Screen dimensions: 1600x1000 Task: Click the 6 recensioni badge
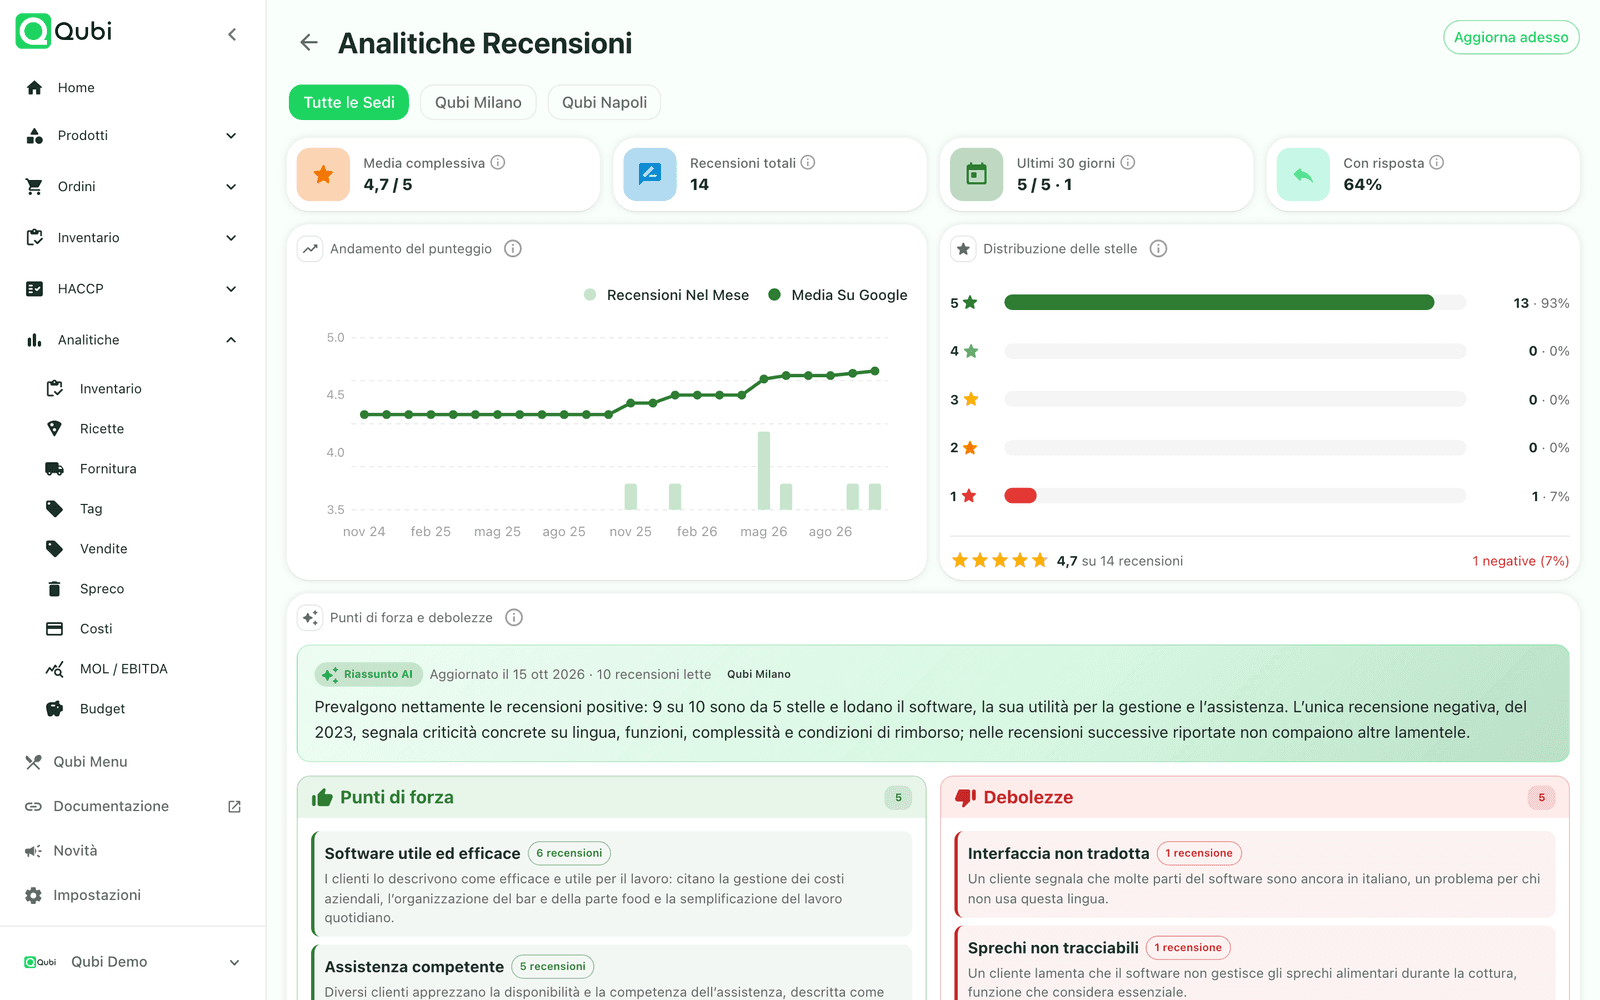coord(569,853)
